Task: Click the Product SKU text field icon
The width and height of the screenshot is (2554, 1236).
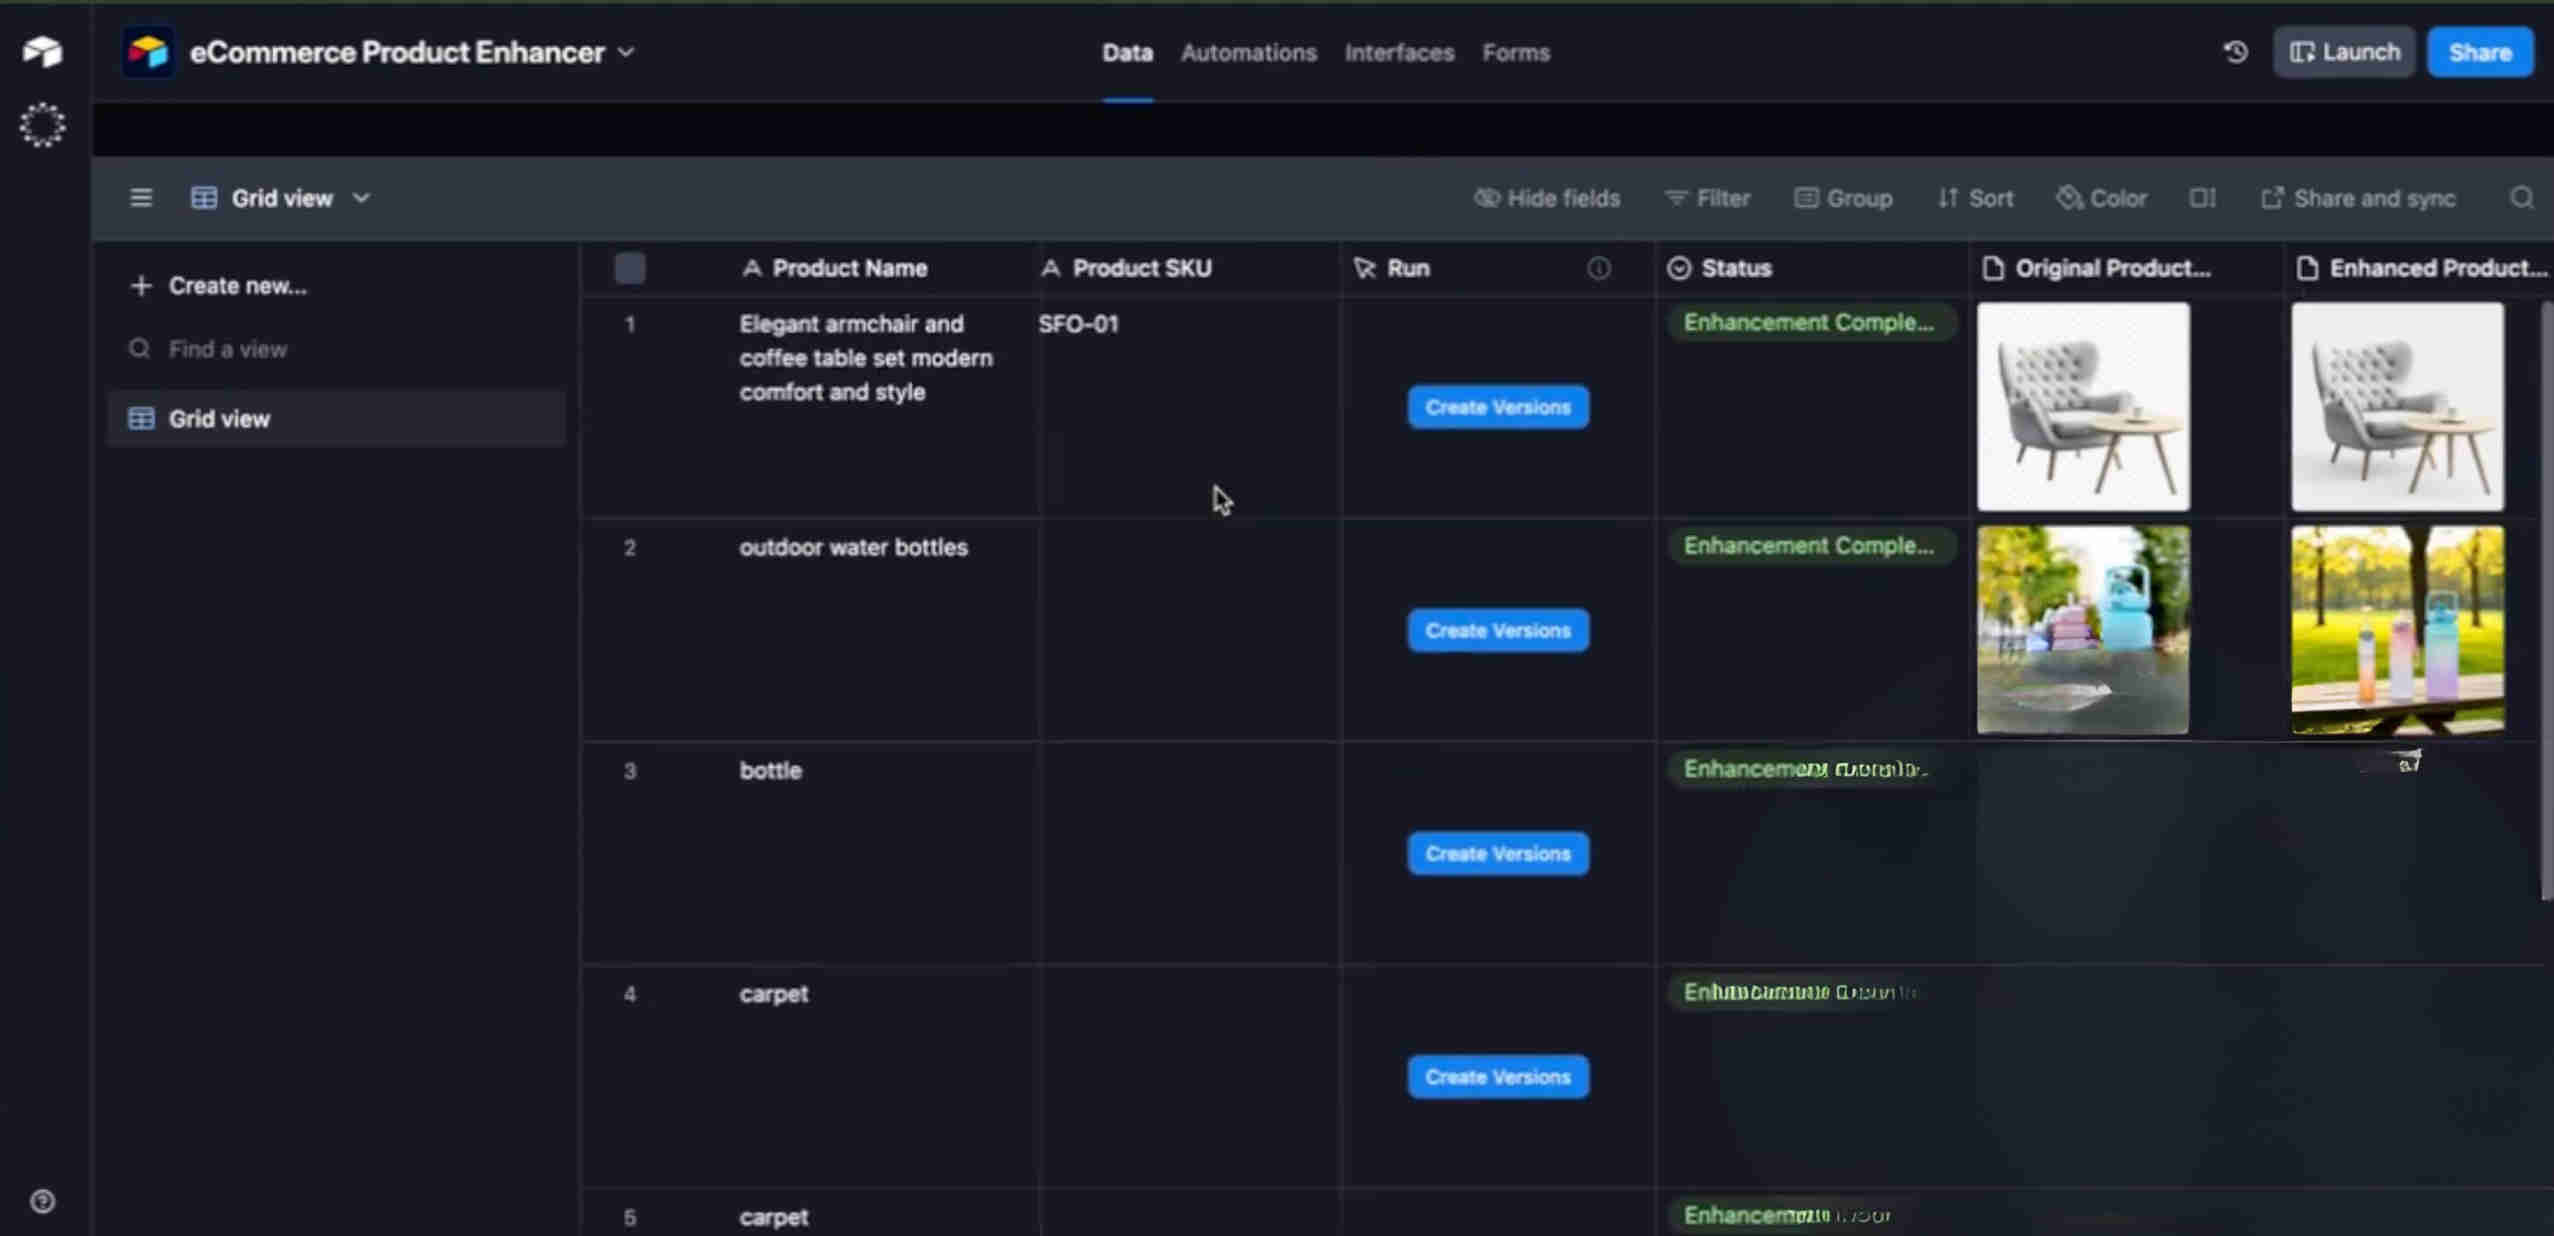Action: click(1050, 268)
